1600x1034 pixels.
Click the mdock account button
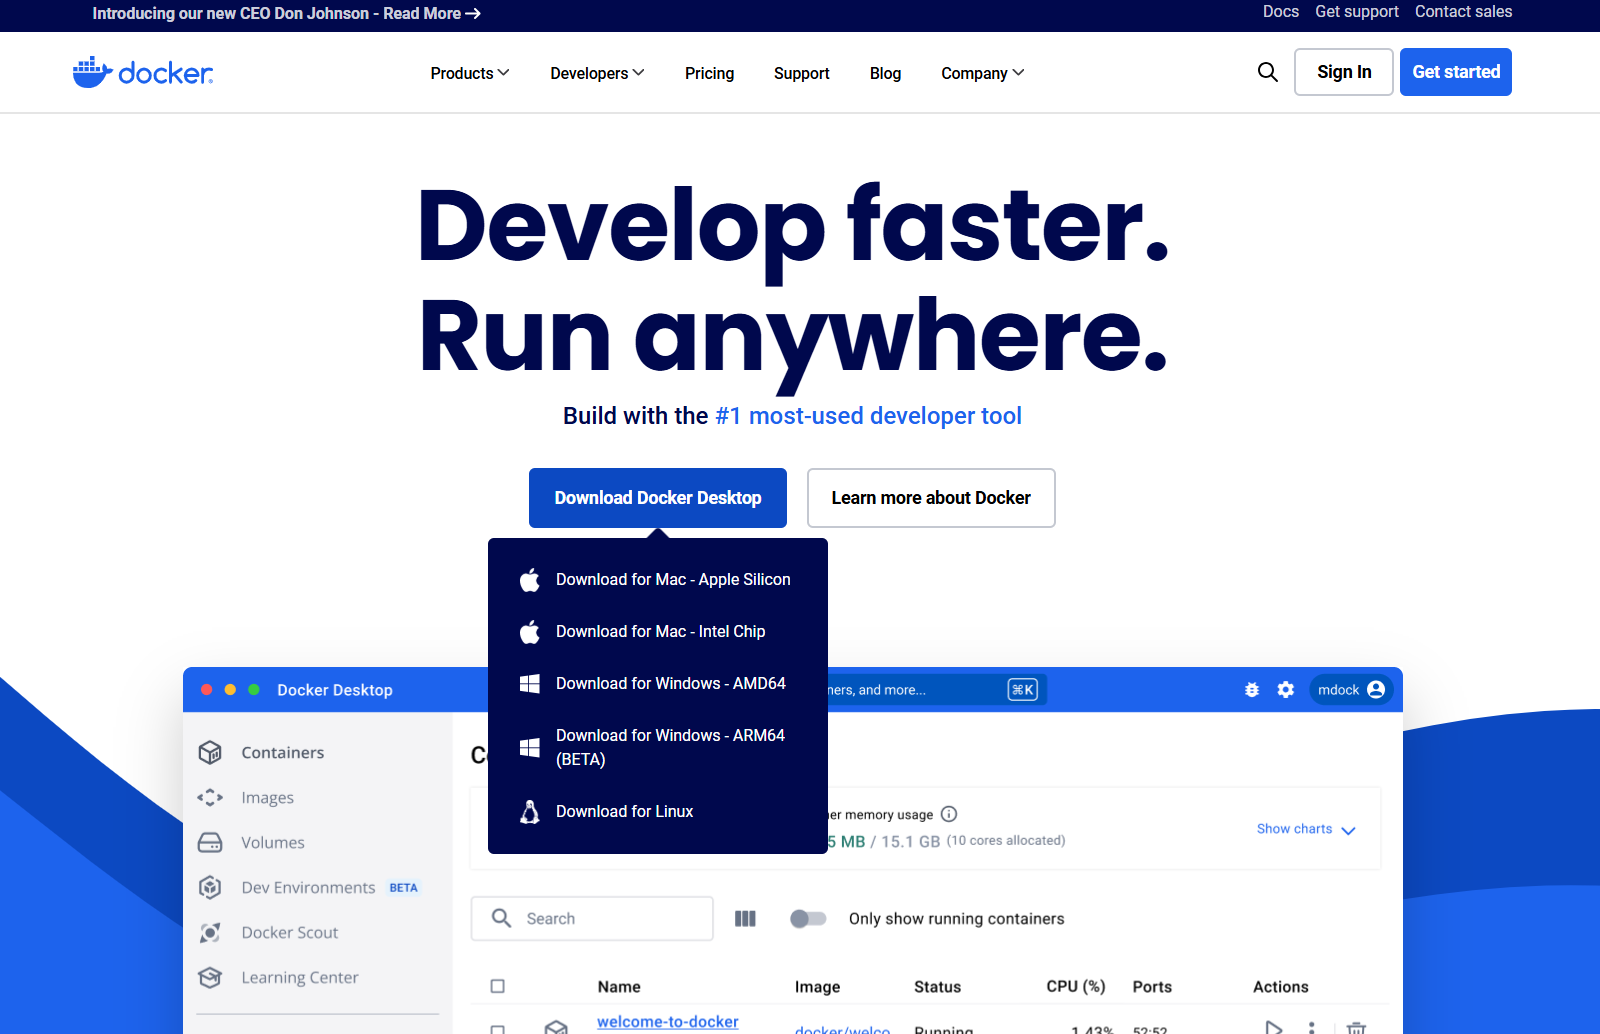[1351, 690]
